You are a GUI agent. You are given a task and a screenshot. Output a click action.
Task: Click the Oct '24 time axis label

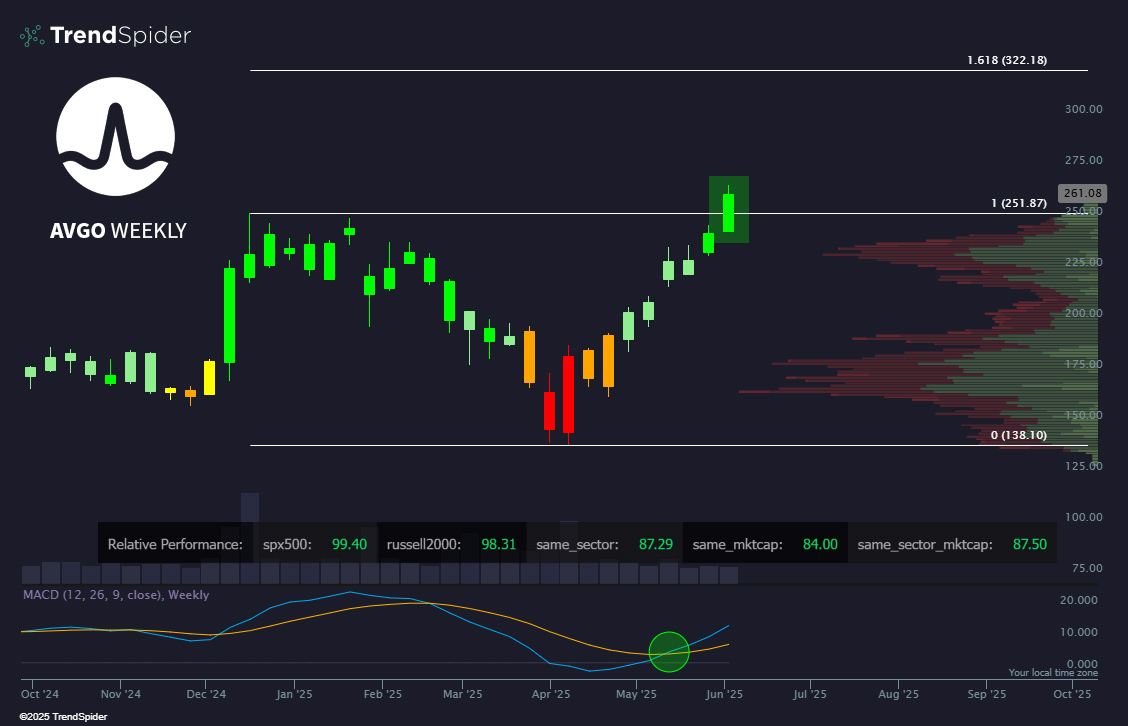[40, 694]
